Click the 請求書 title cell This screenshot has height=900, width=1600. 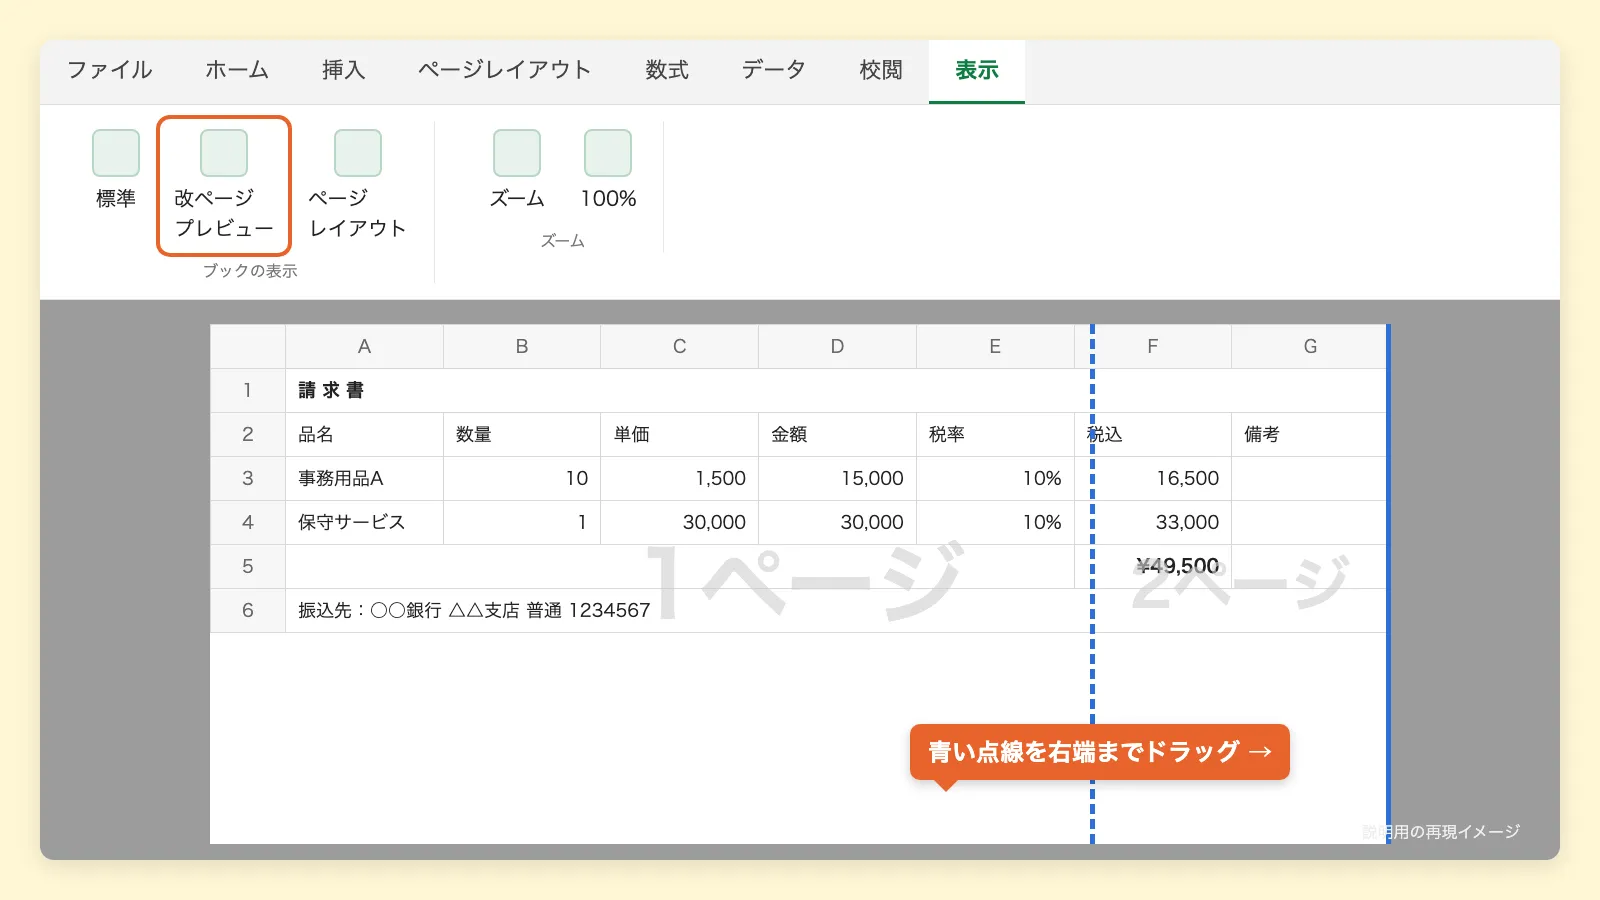coord(837,390)
